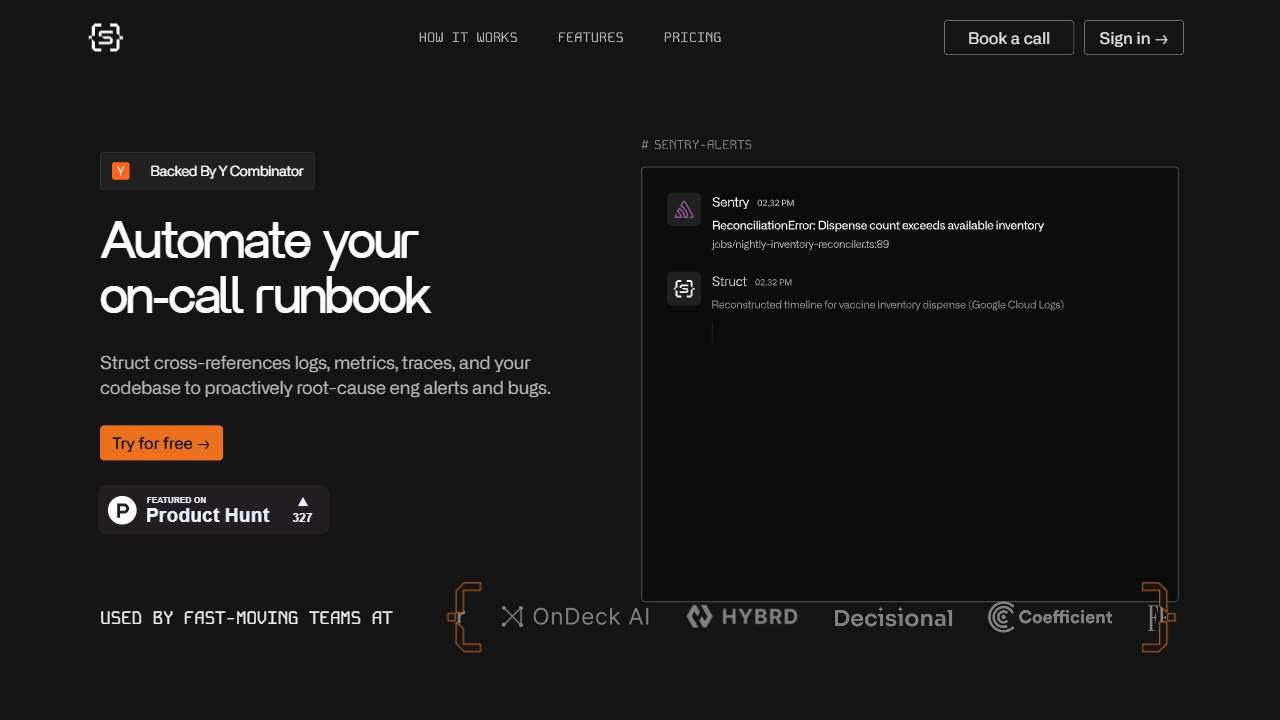Click the HYBRD company logo
This screenshot has height=720, width=1280.
(742, 617)
